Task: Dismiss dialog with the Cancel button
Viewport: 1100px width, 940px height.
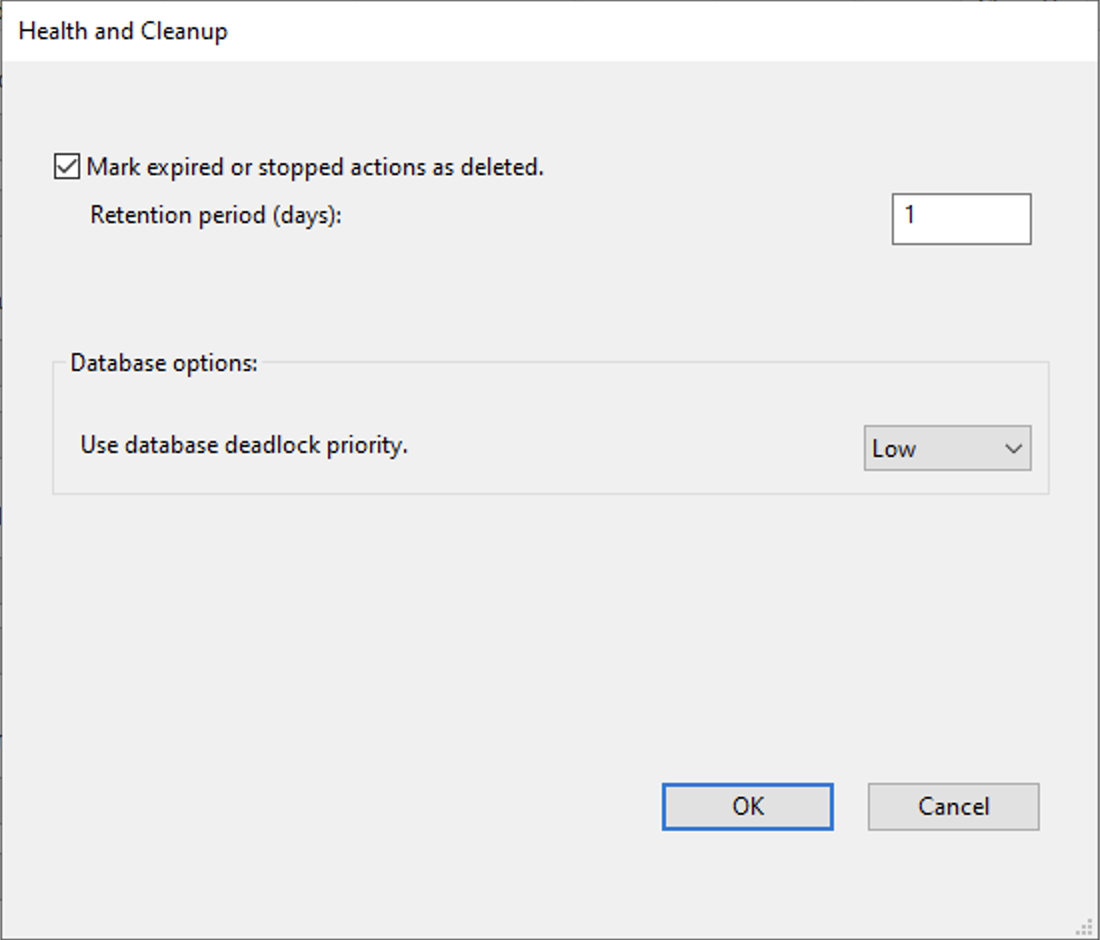Action: 953,807
